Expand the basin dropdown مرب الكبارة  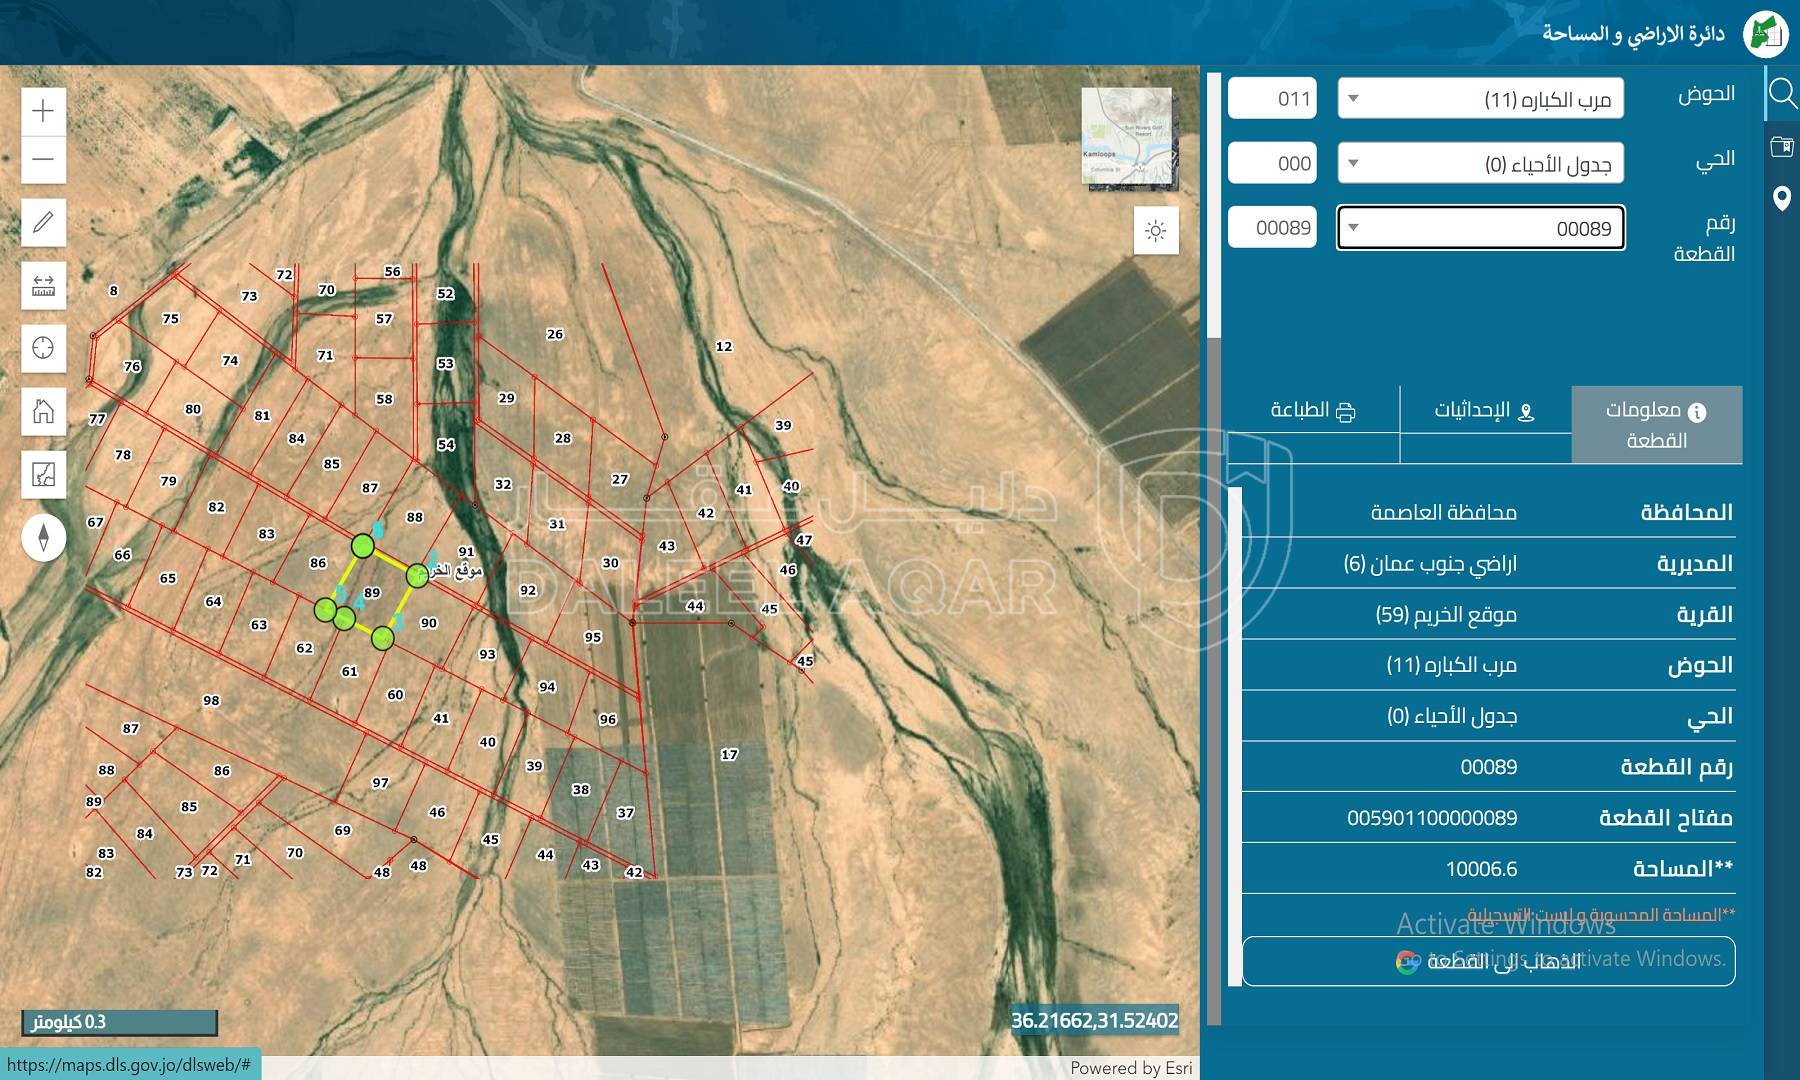coord(1480,99)
